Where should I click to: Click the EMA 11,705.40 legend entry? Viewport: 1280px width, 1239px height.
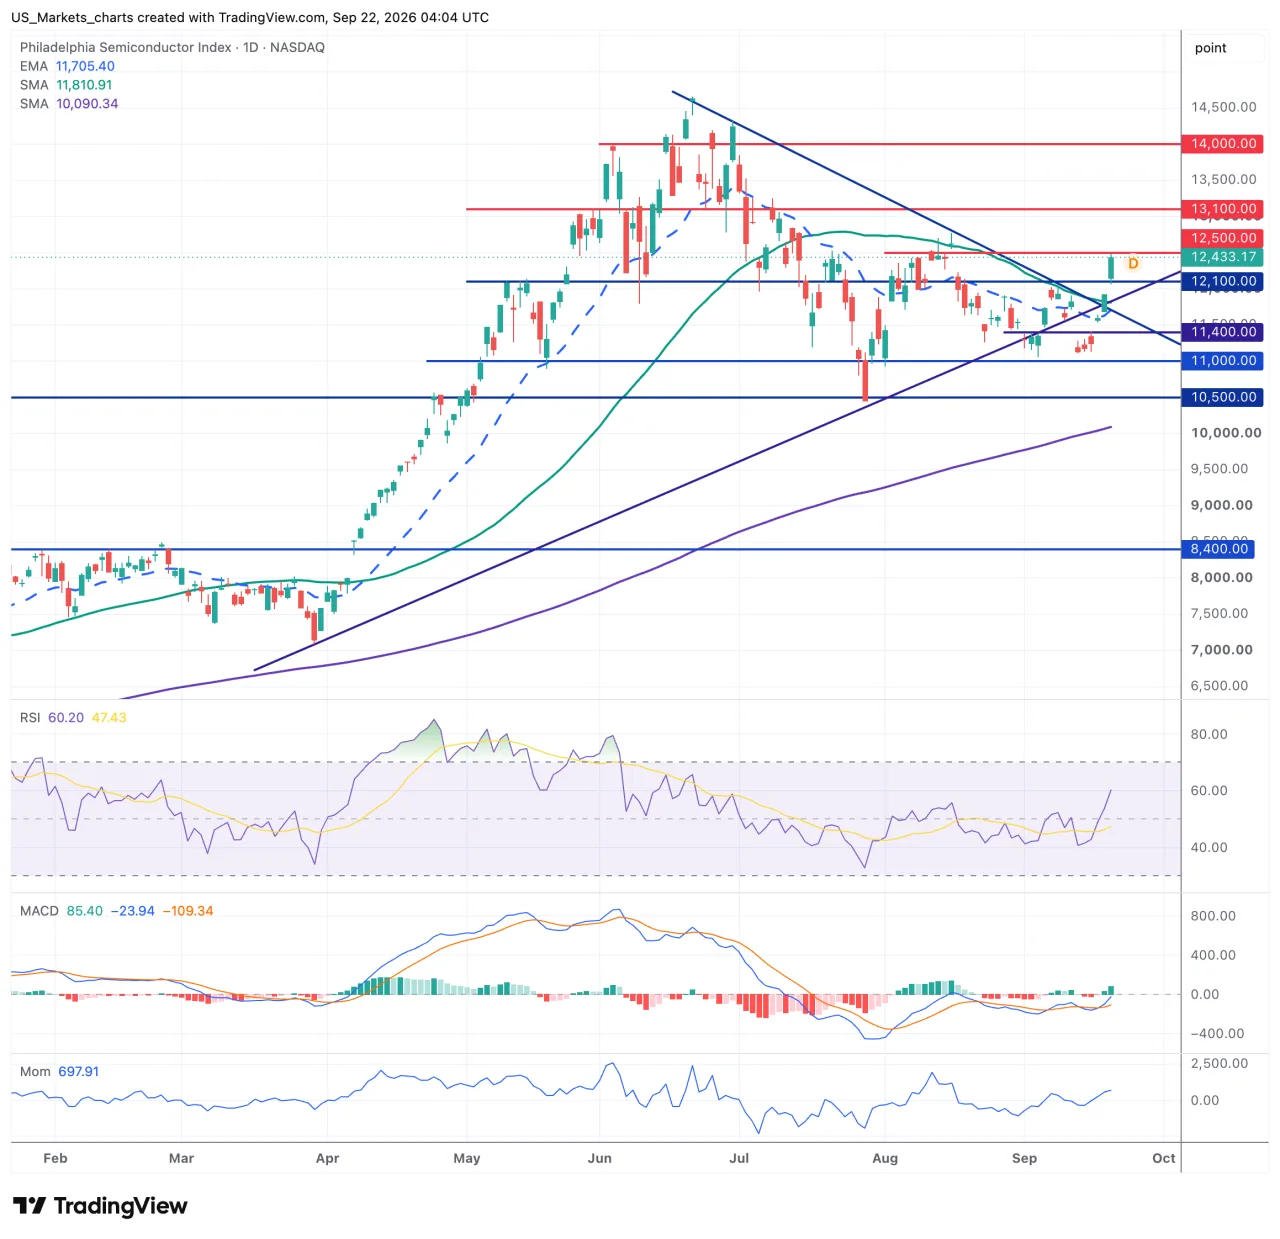[x=67, y=66]
